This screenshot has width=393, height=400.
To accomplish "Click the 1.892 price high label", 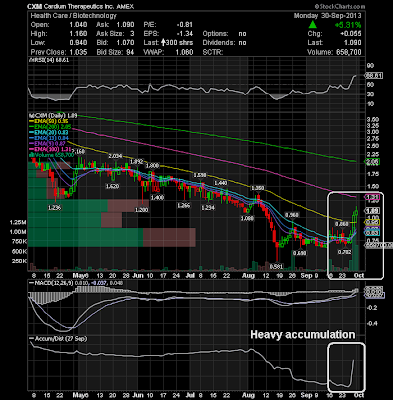I will pos(136,161).
